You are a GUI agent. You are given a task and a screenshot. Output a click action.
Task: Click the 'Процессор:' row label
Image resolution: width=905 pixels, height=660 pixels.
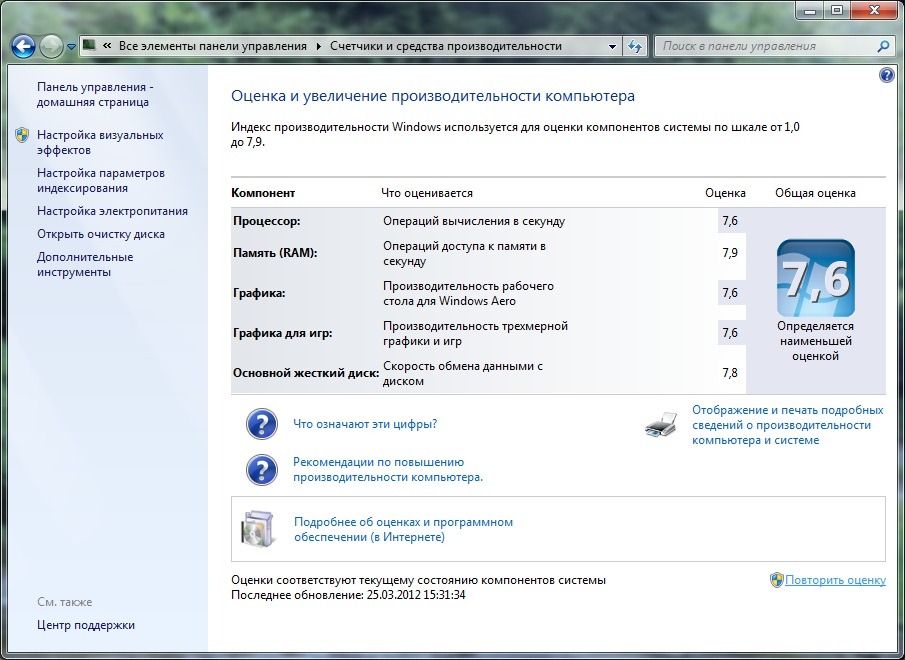point(267,221)
